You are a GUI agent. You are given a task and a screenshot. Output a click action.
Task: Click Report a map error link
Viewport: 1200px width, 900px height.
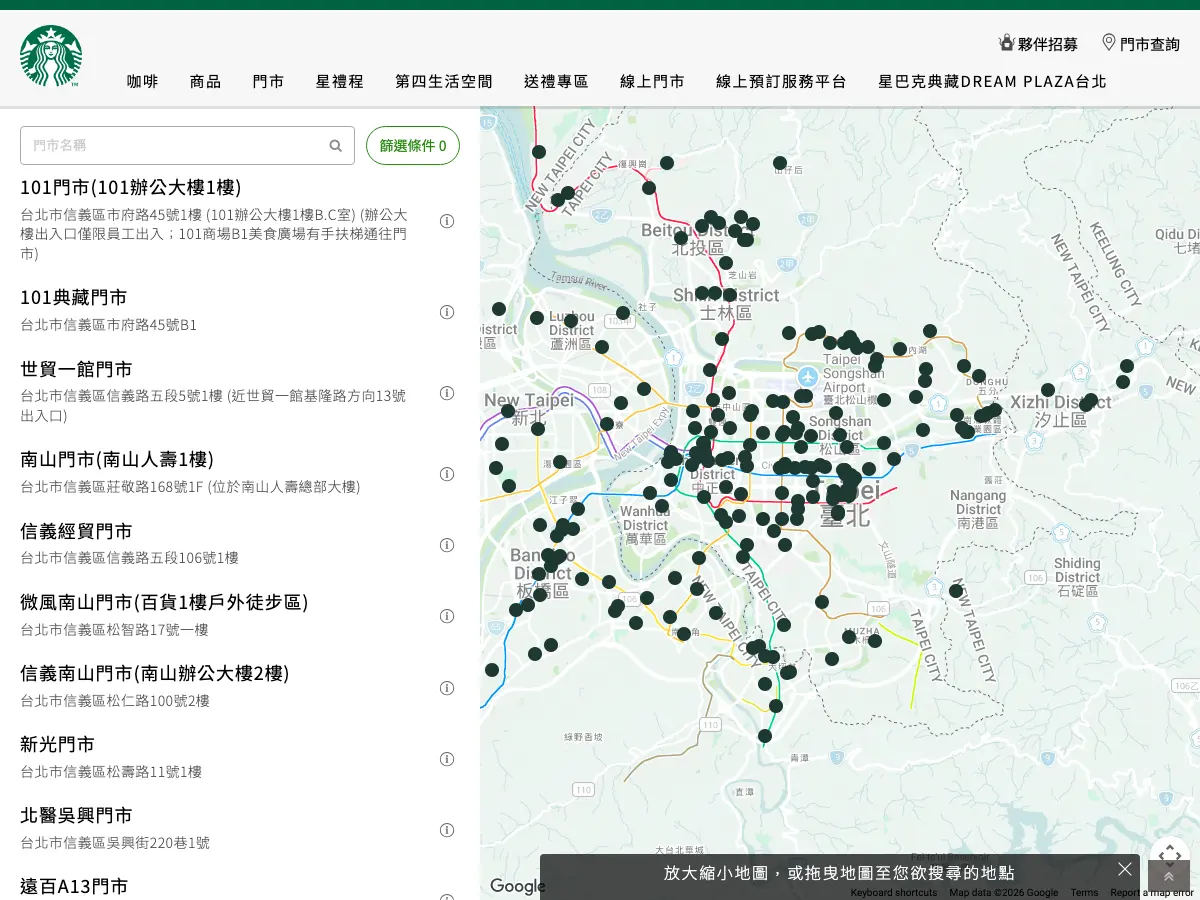[x=1152, y=892]
